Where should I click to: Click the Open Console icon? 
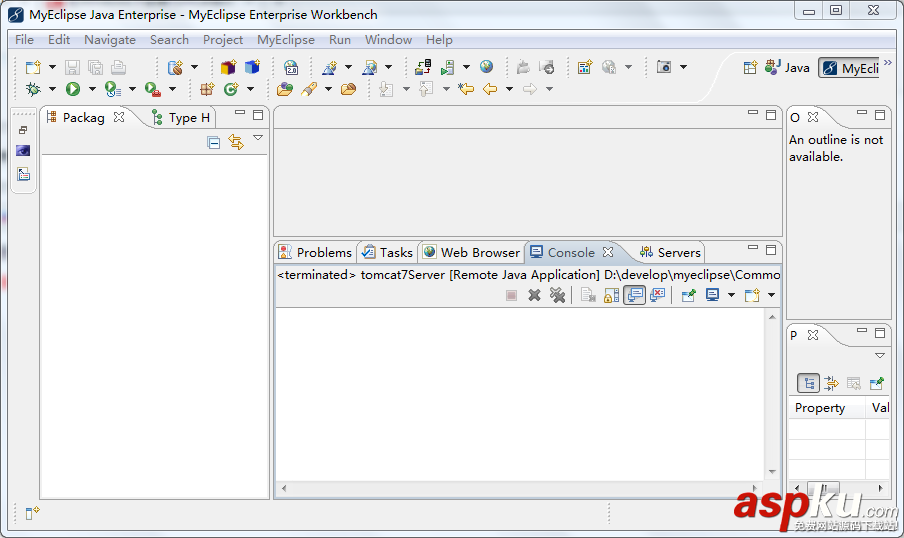tap(752, 295)
